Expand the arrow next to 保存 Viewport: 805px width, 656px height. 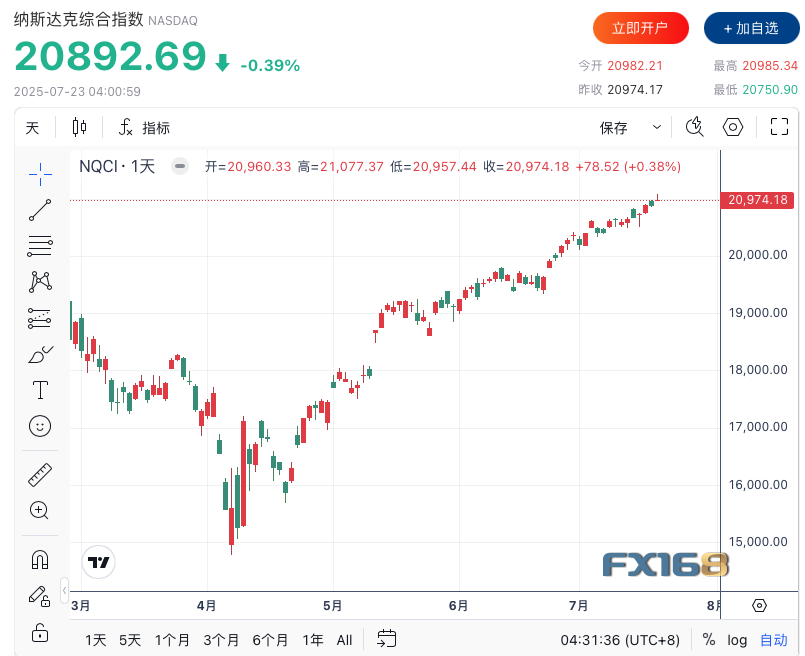click(656, 127)
